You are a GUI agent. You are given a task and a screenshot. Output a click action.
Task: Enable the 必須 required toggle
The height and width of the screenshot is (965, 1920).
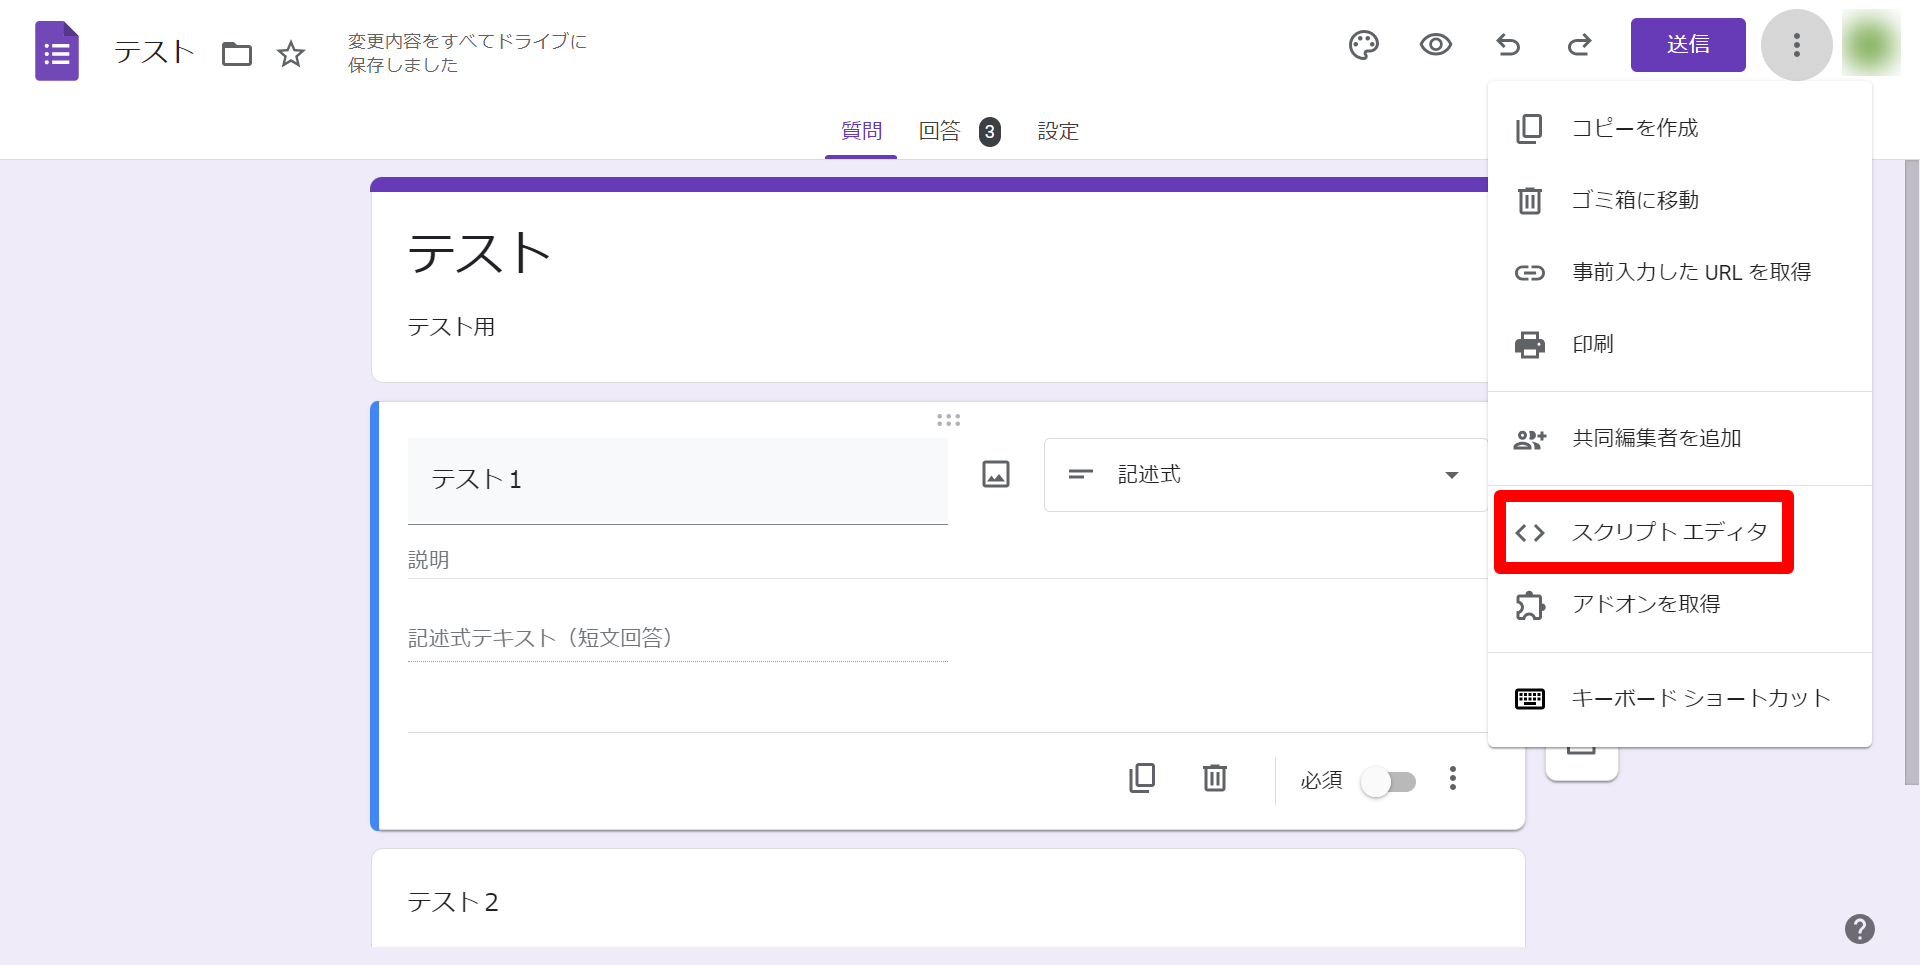pyautogui.click(x=1388, y=782)
